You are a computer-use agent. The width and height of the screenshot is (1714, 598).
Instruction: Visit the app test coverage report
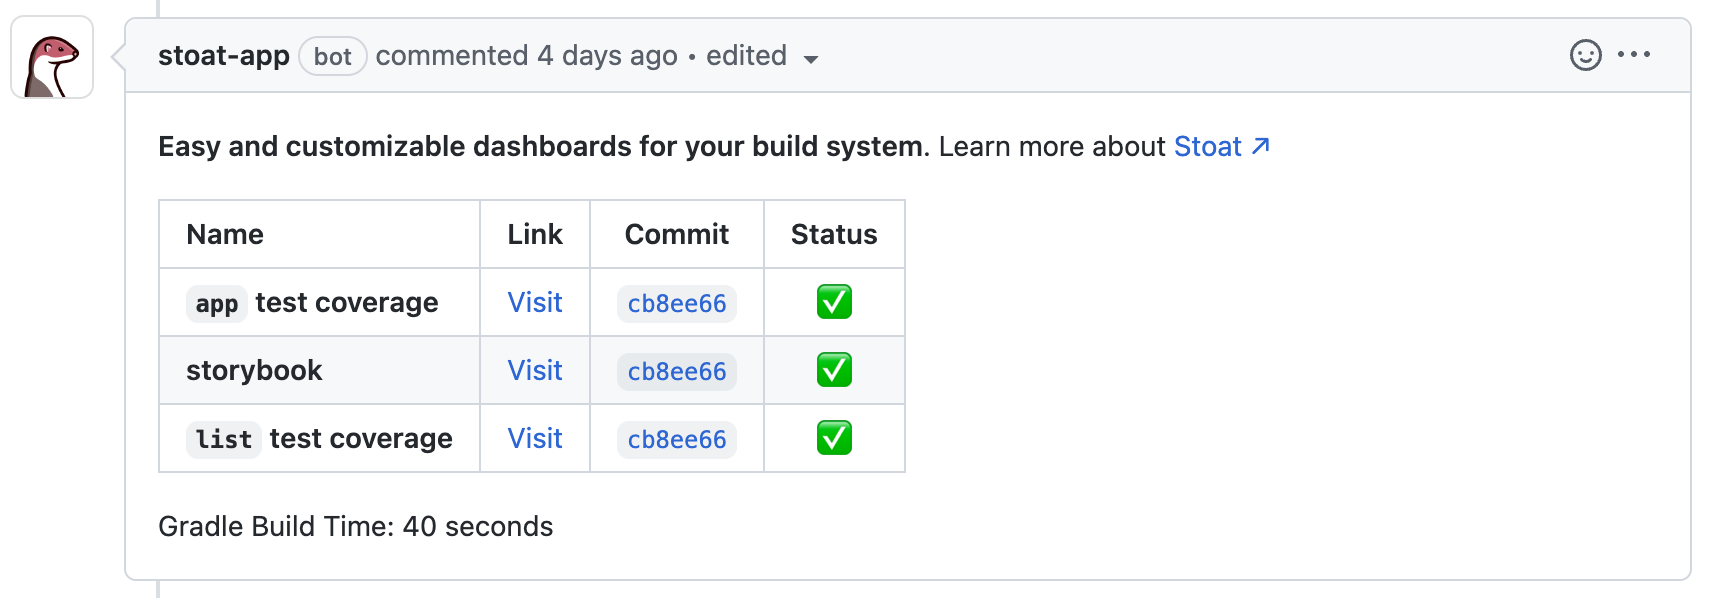tap(535, 302)
